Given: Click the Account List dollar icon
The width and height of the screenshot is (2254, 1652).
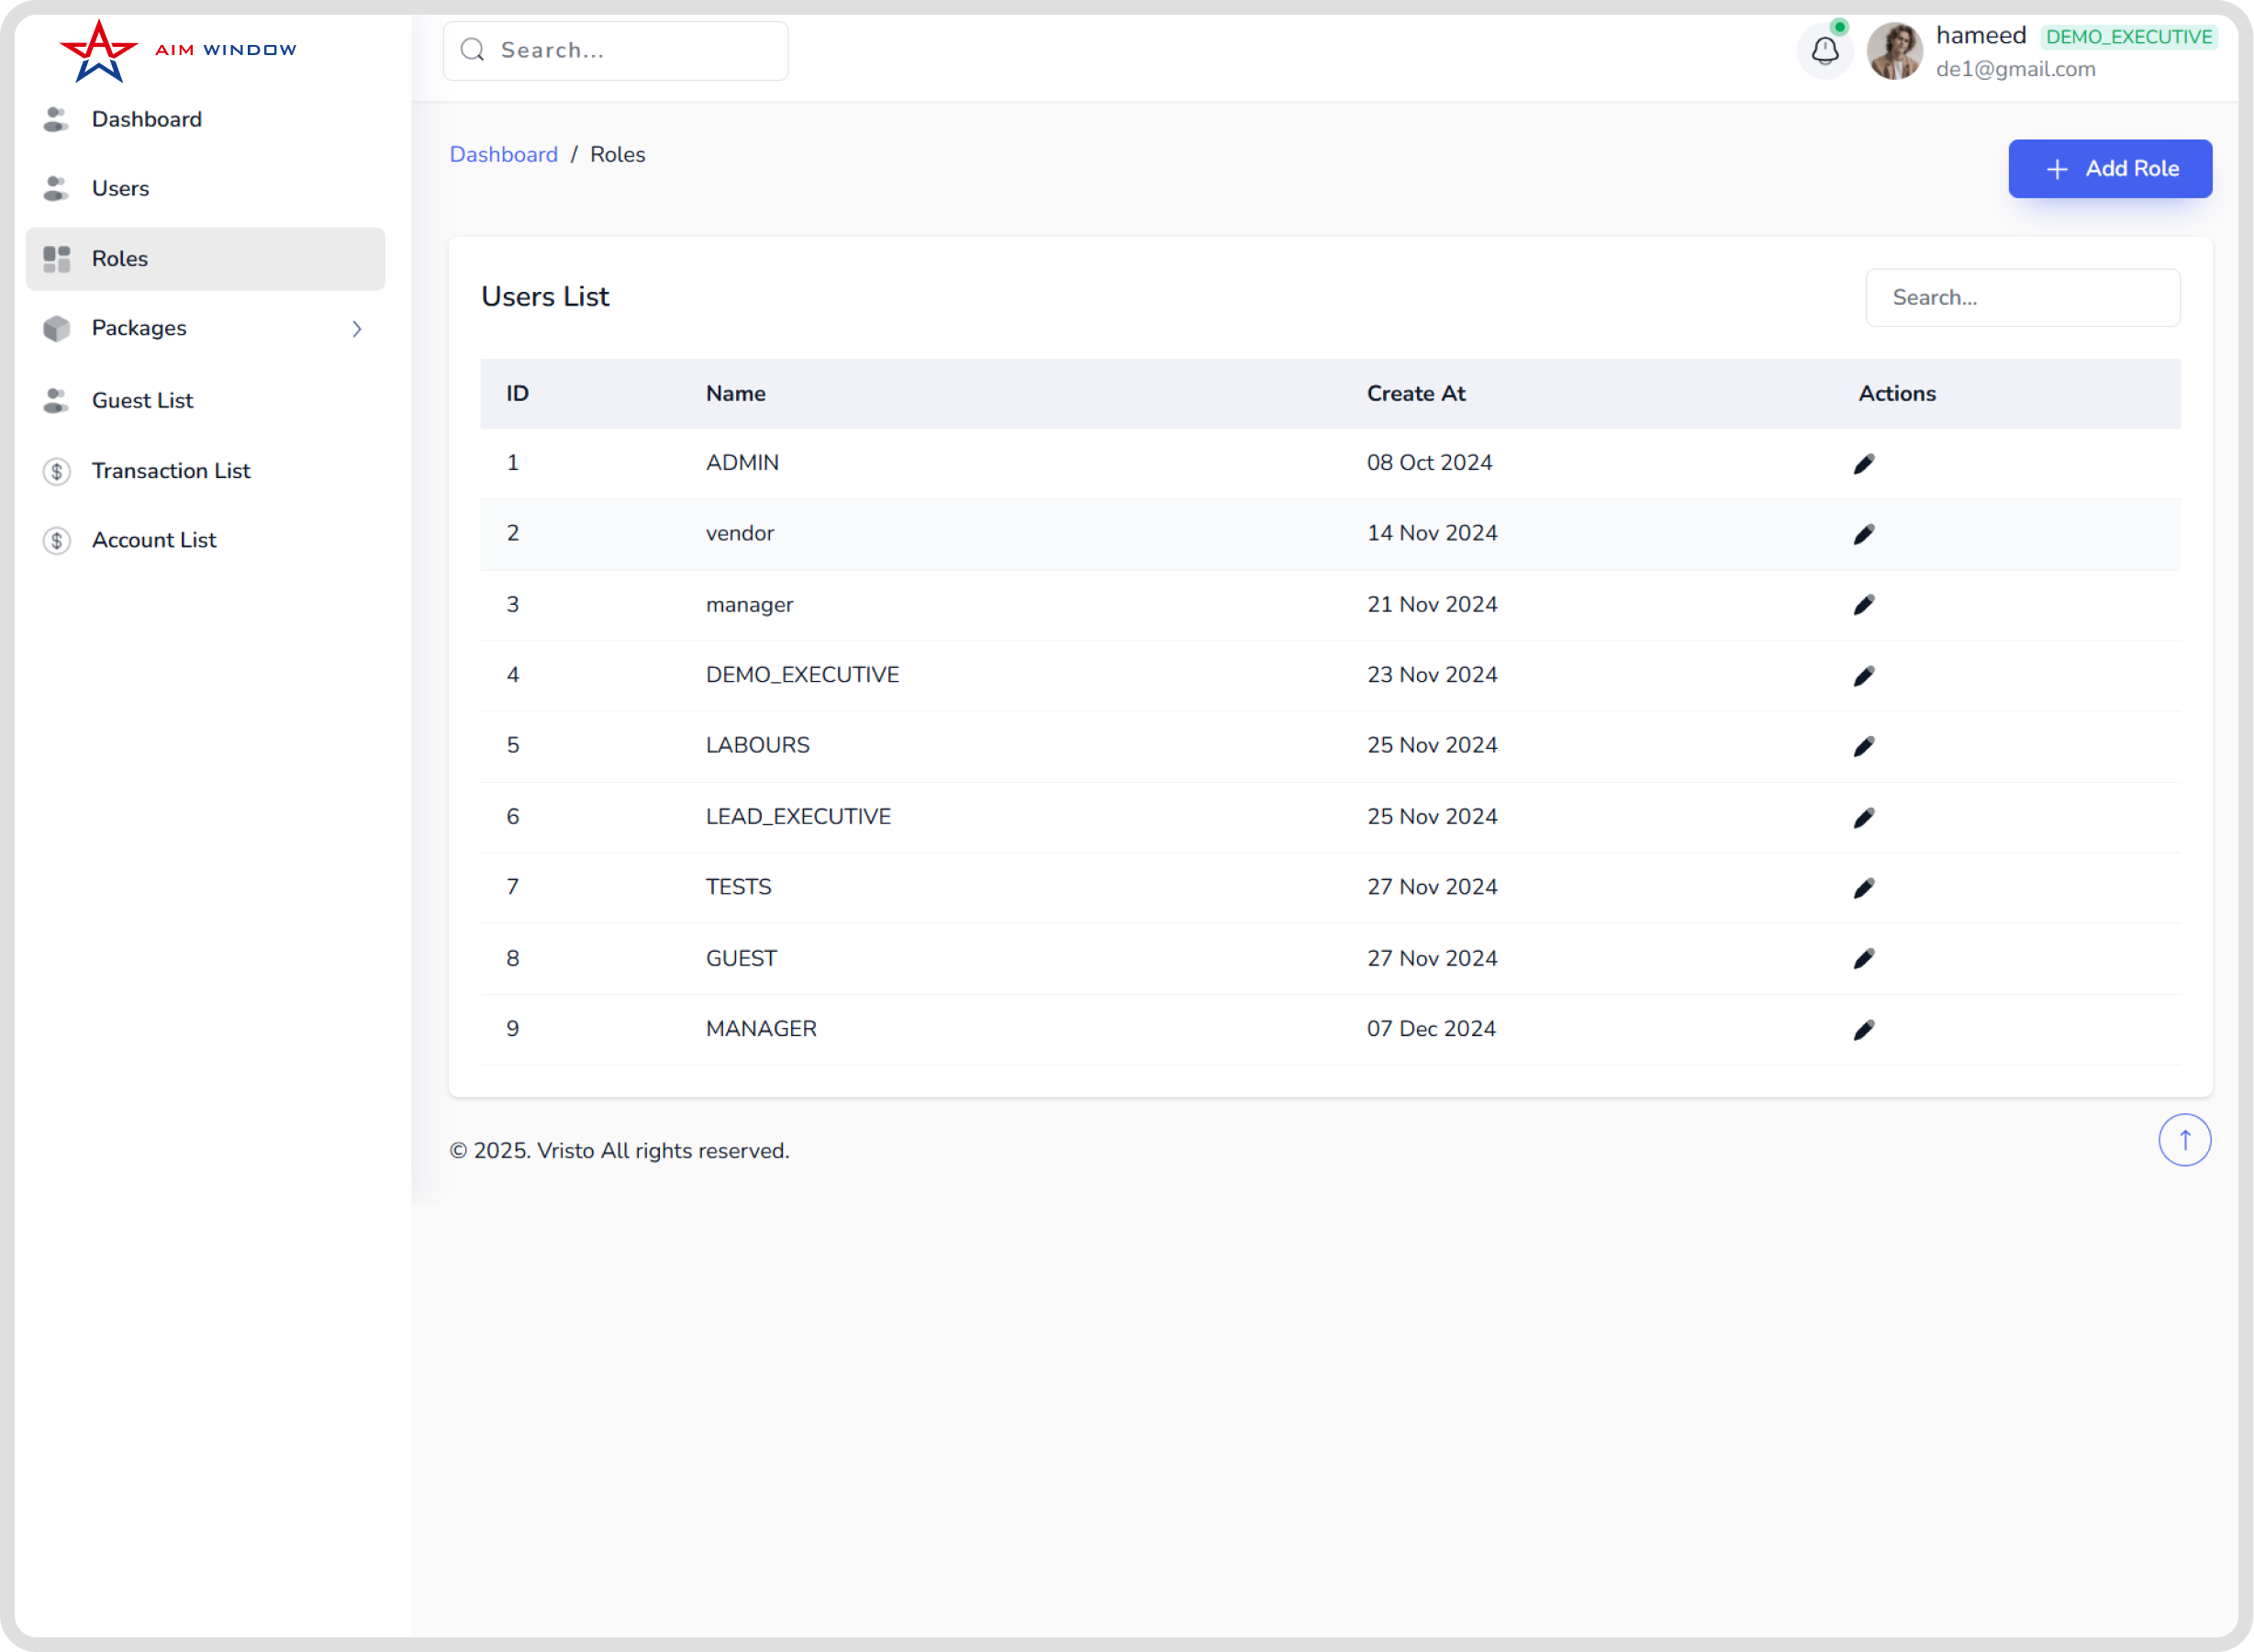Looking at the screenshot, I should click(x=56, y=540).
